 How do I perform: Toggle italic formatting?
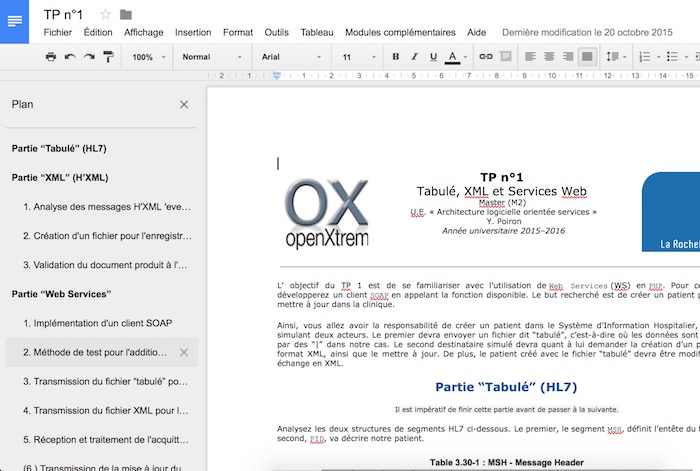click(x=414, y=57)
